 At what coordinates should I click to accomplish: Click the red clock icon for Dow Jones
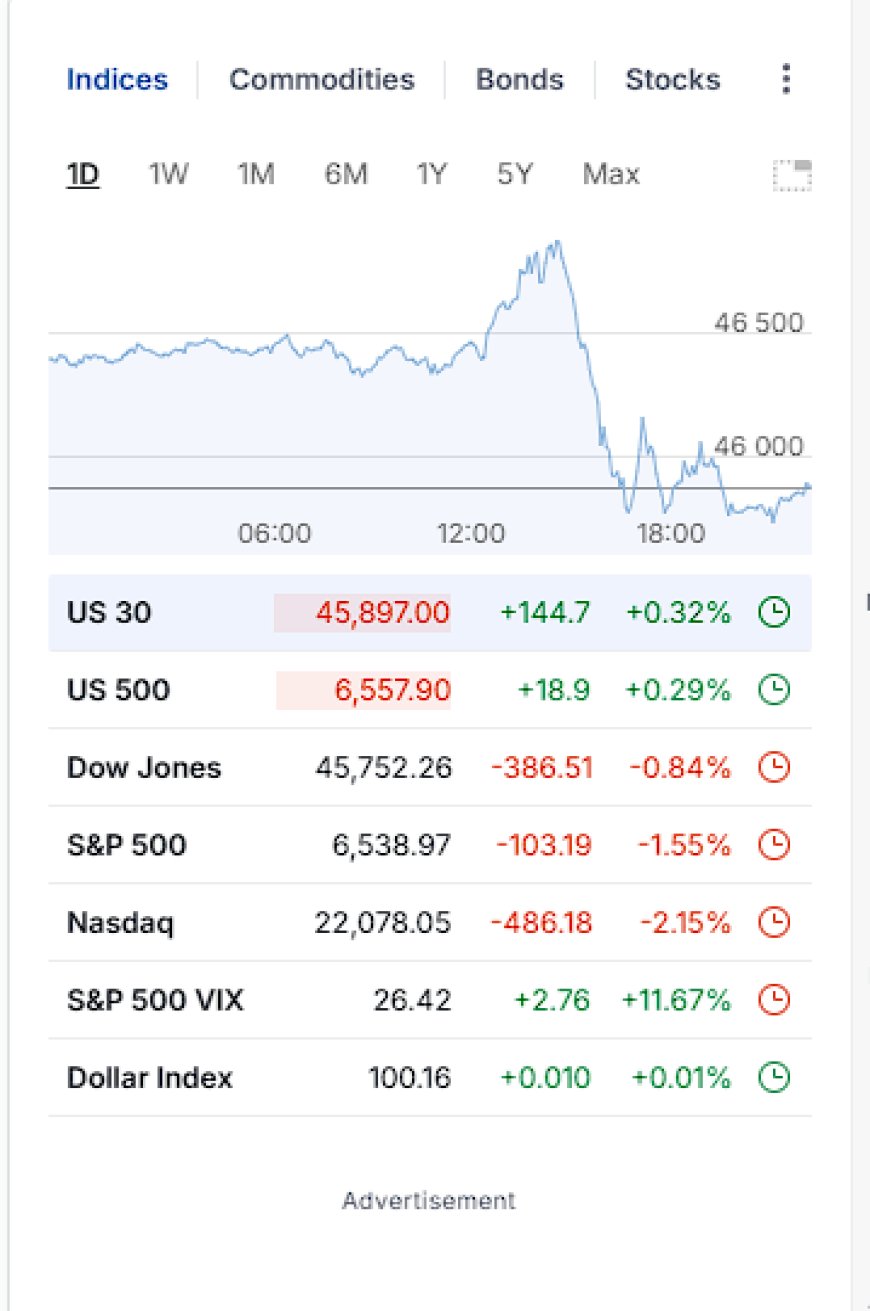775,767
